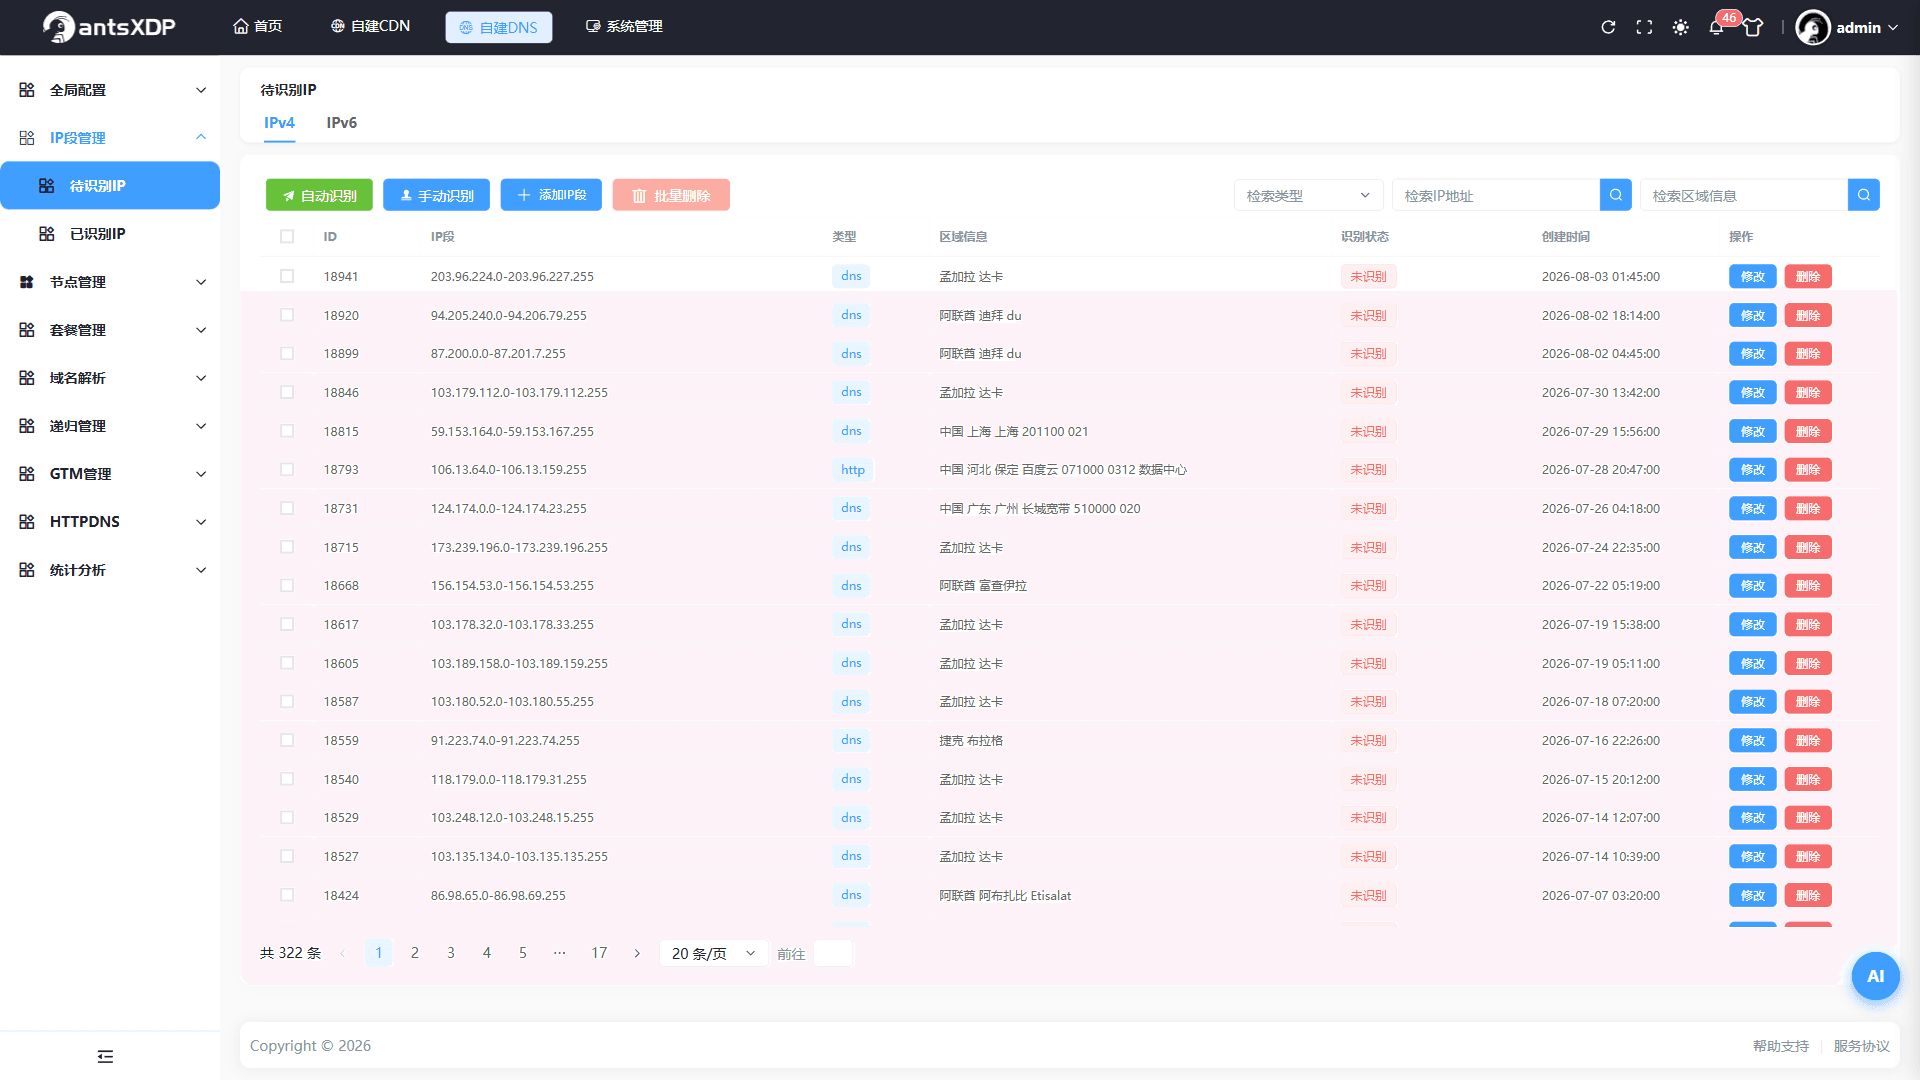
Task: Expand the 全局配置 sidebar menu
Action: tap(110, 90)
